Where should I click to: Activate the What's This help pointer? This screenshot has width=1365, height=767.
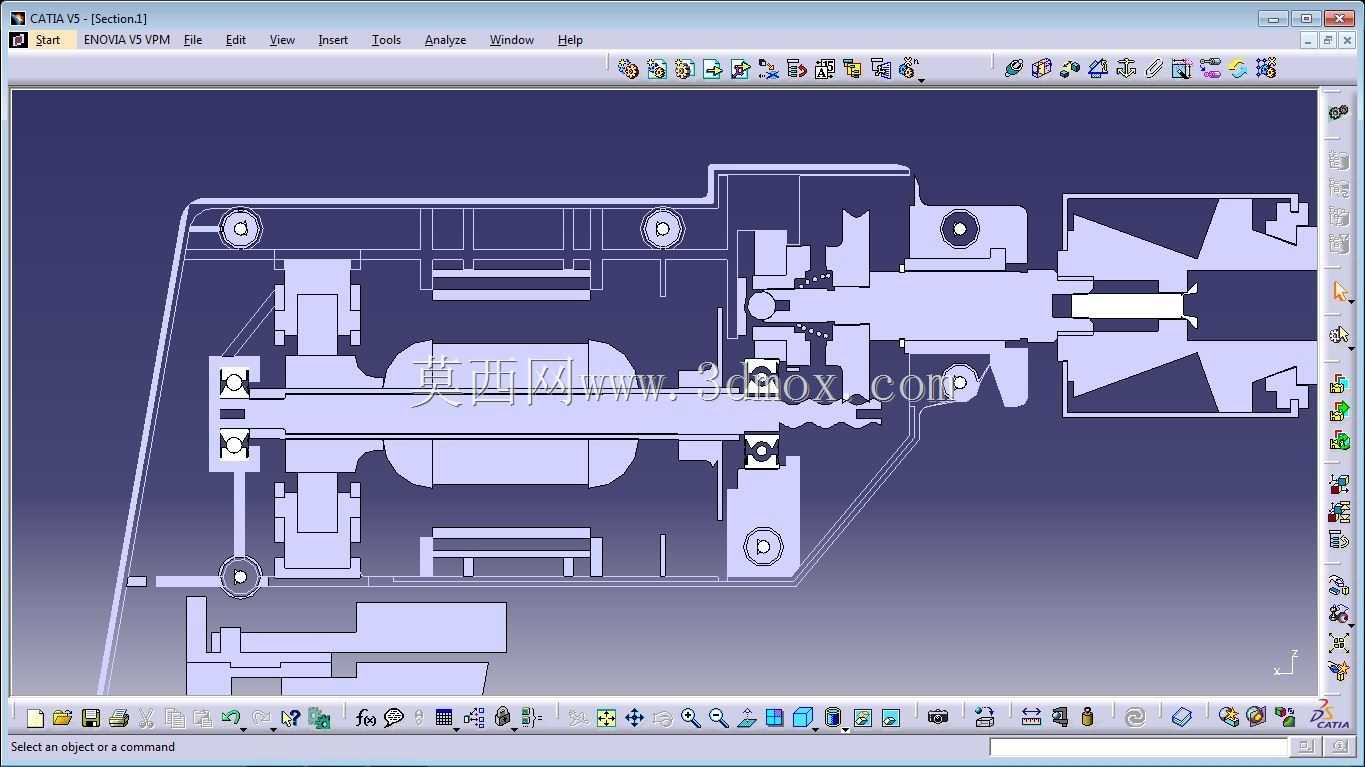pyautogui.click(x=290, y=718)
